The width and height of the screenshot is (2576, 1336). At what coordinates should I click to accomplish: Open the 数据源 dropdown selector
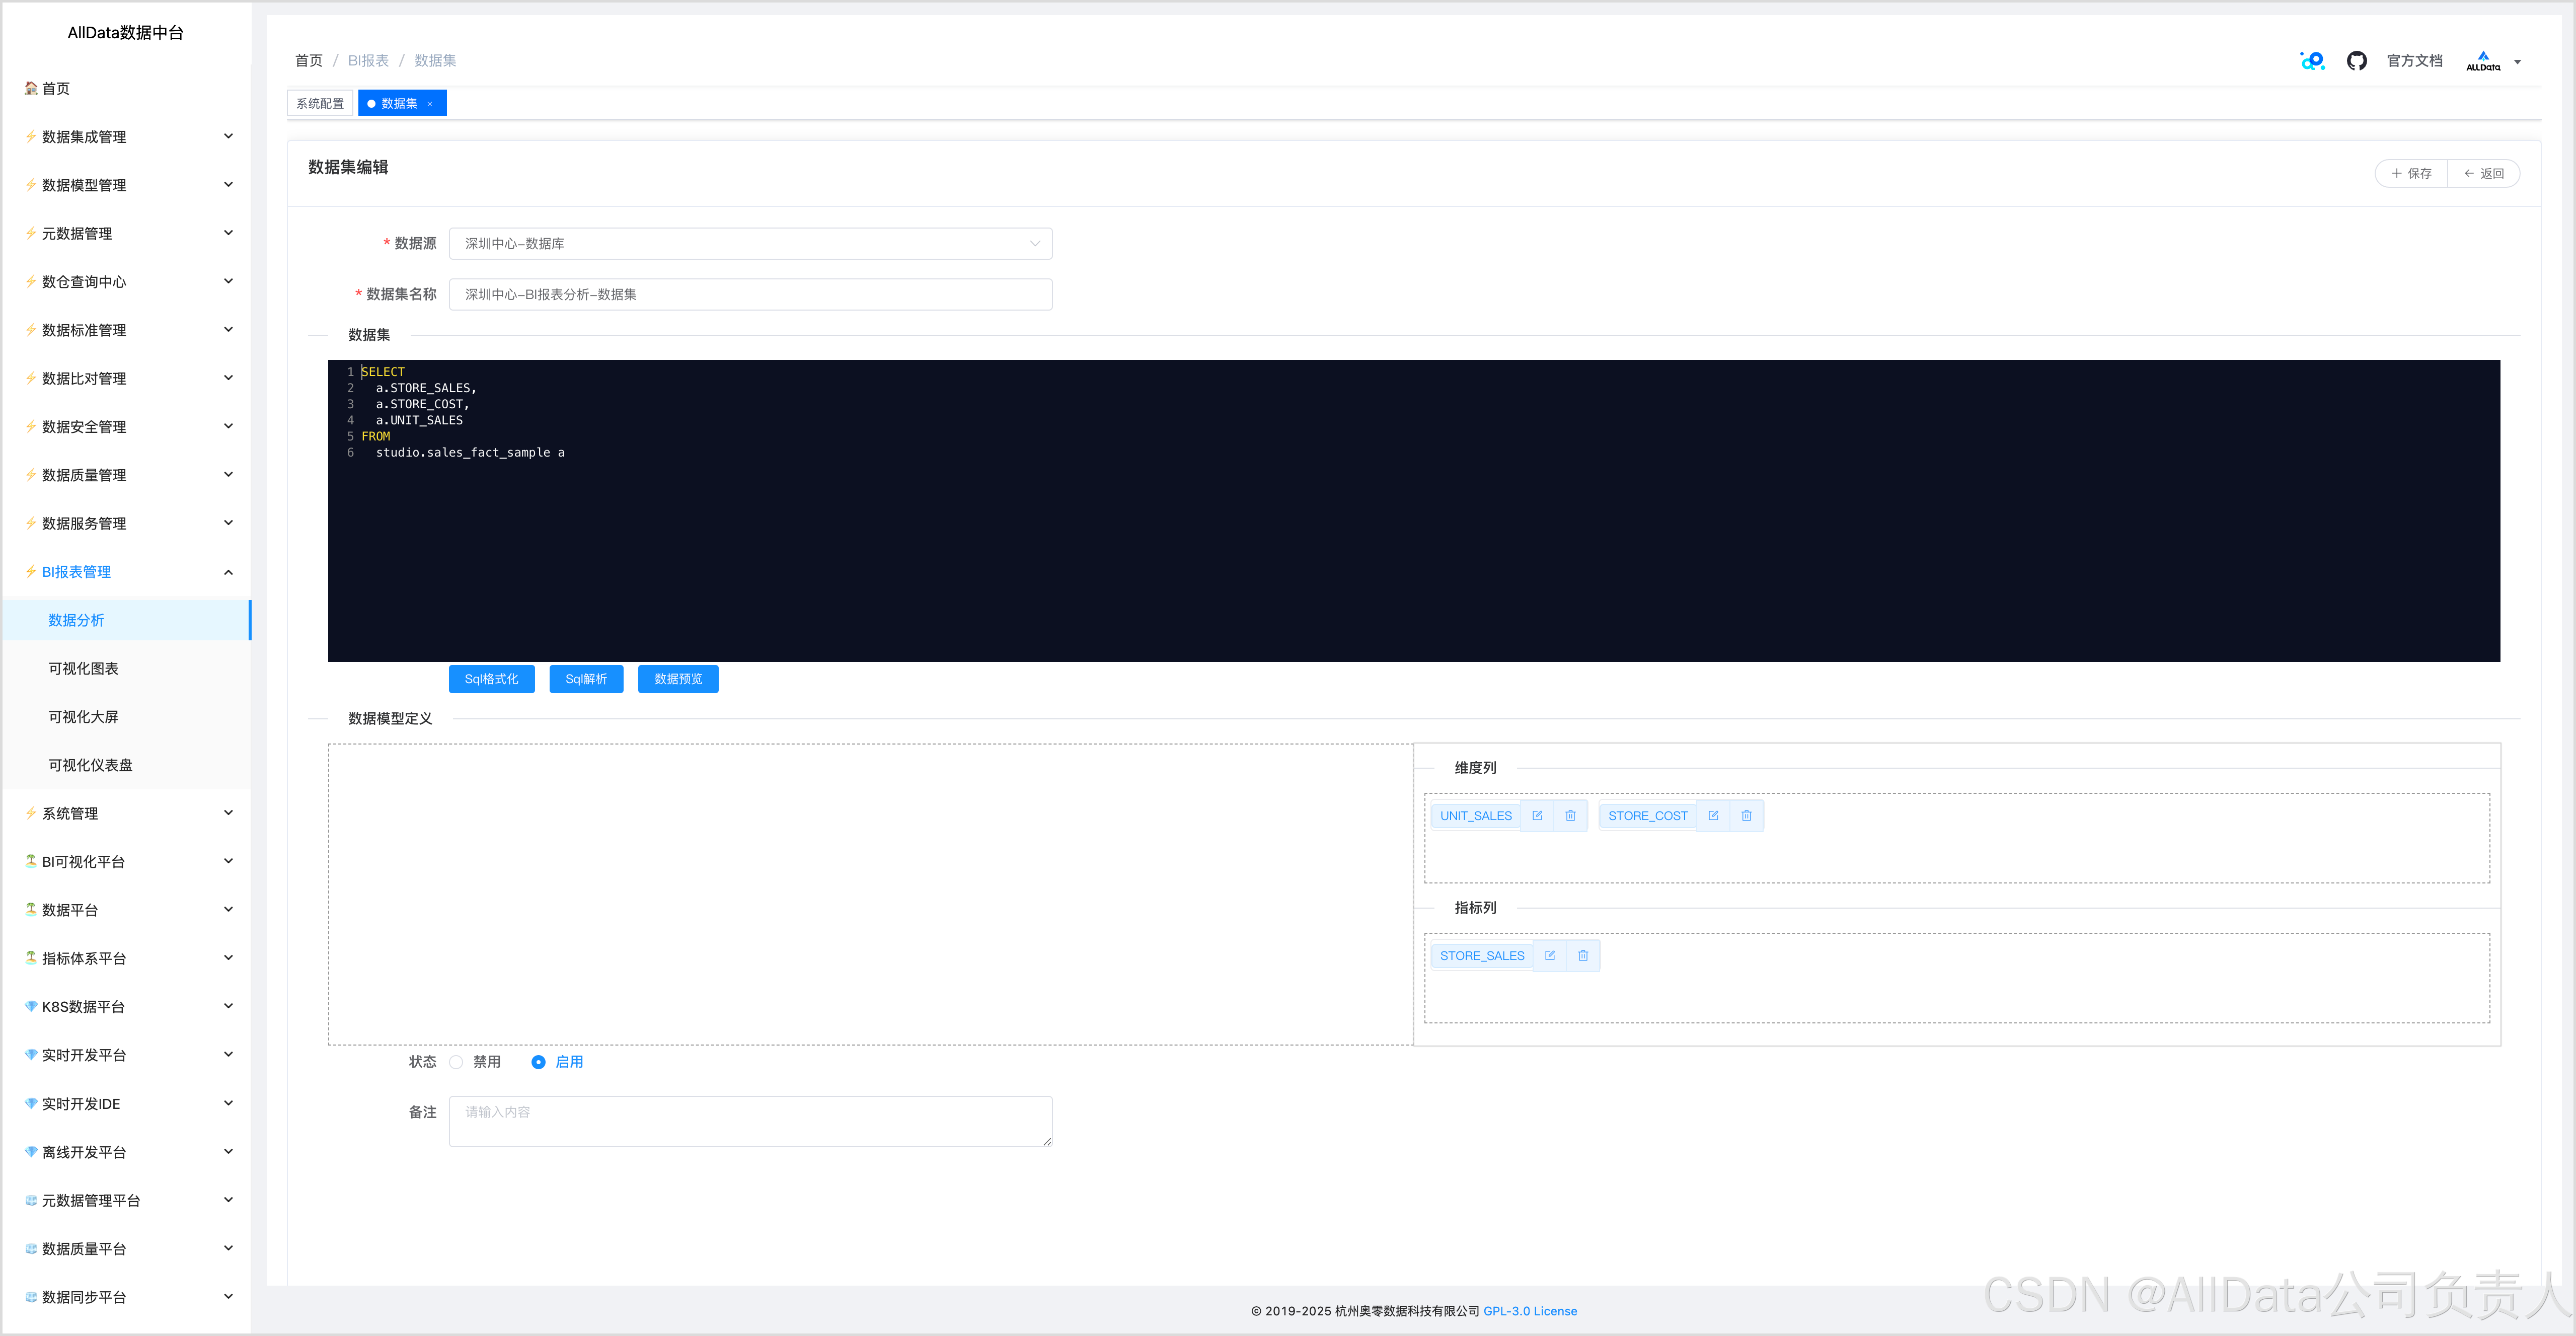(x=750, y=243)
